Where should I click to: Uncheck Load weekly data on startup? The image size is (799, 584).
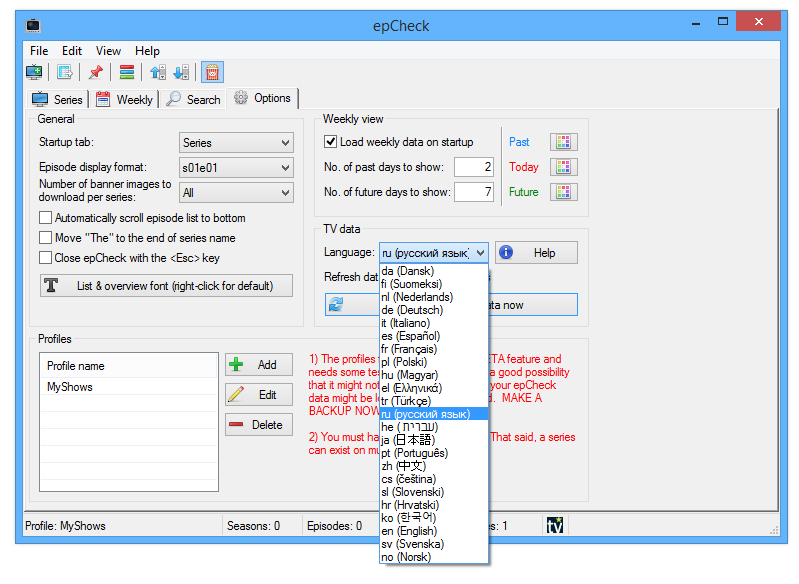pos(330,142)
